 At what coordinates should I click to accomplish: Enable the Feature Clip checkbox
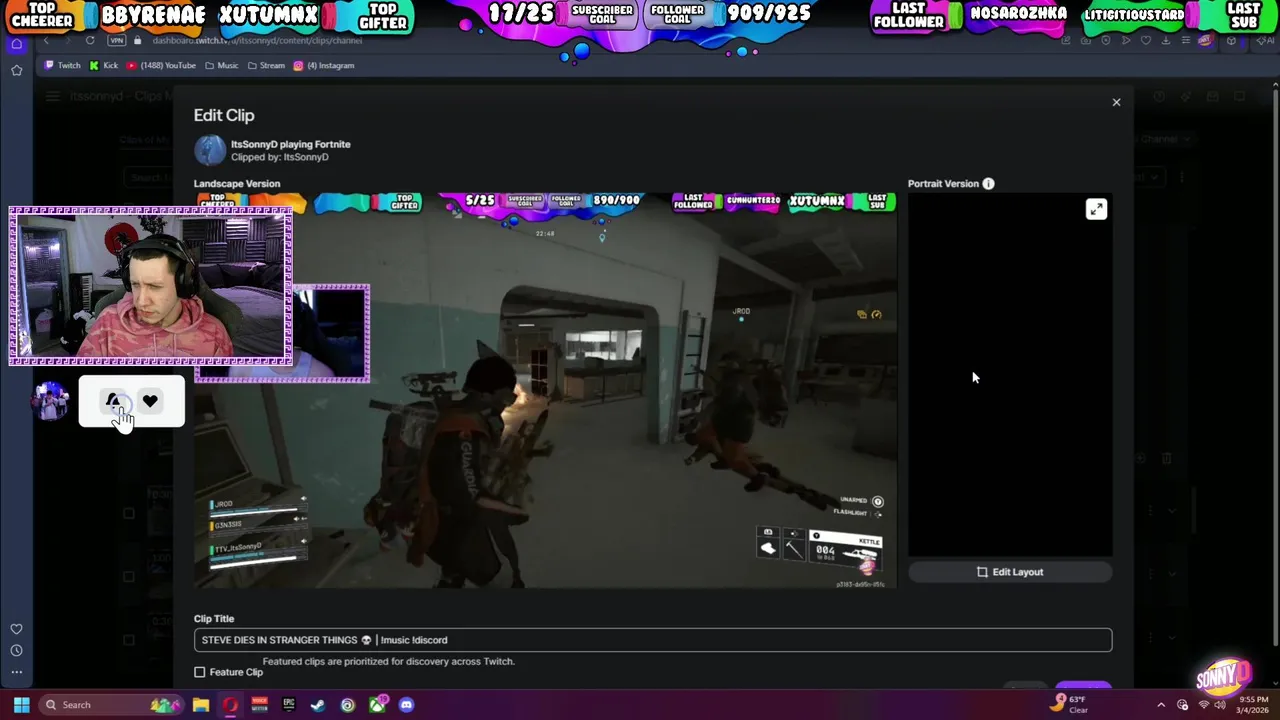pyautogui.click(x=200, y=672)
